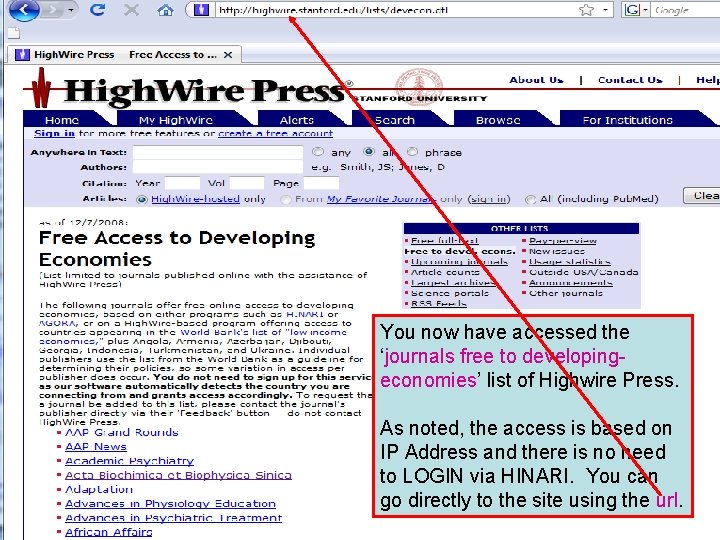Open New issues in Other Lists
The height and width of the screenshot is (540, 720).
557,251
